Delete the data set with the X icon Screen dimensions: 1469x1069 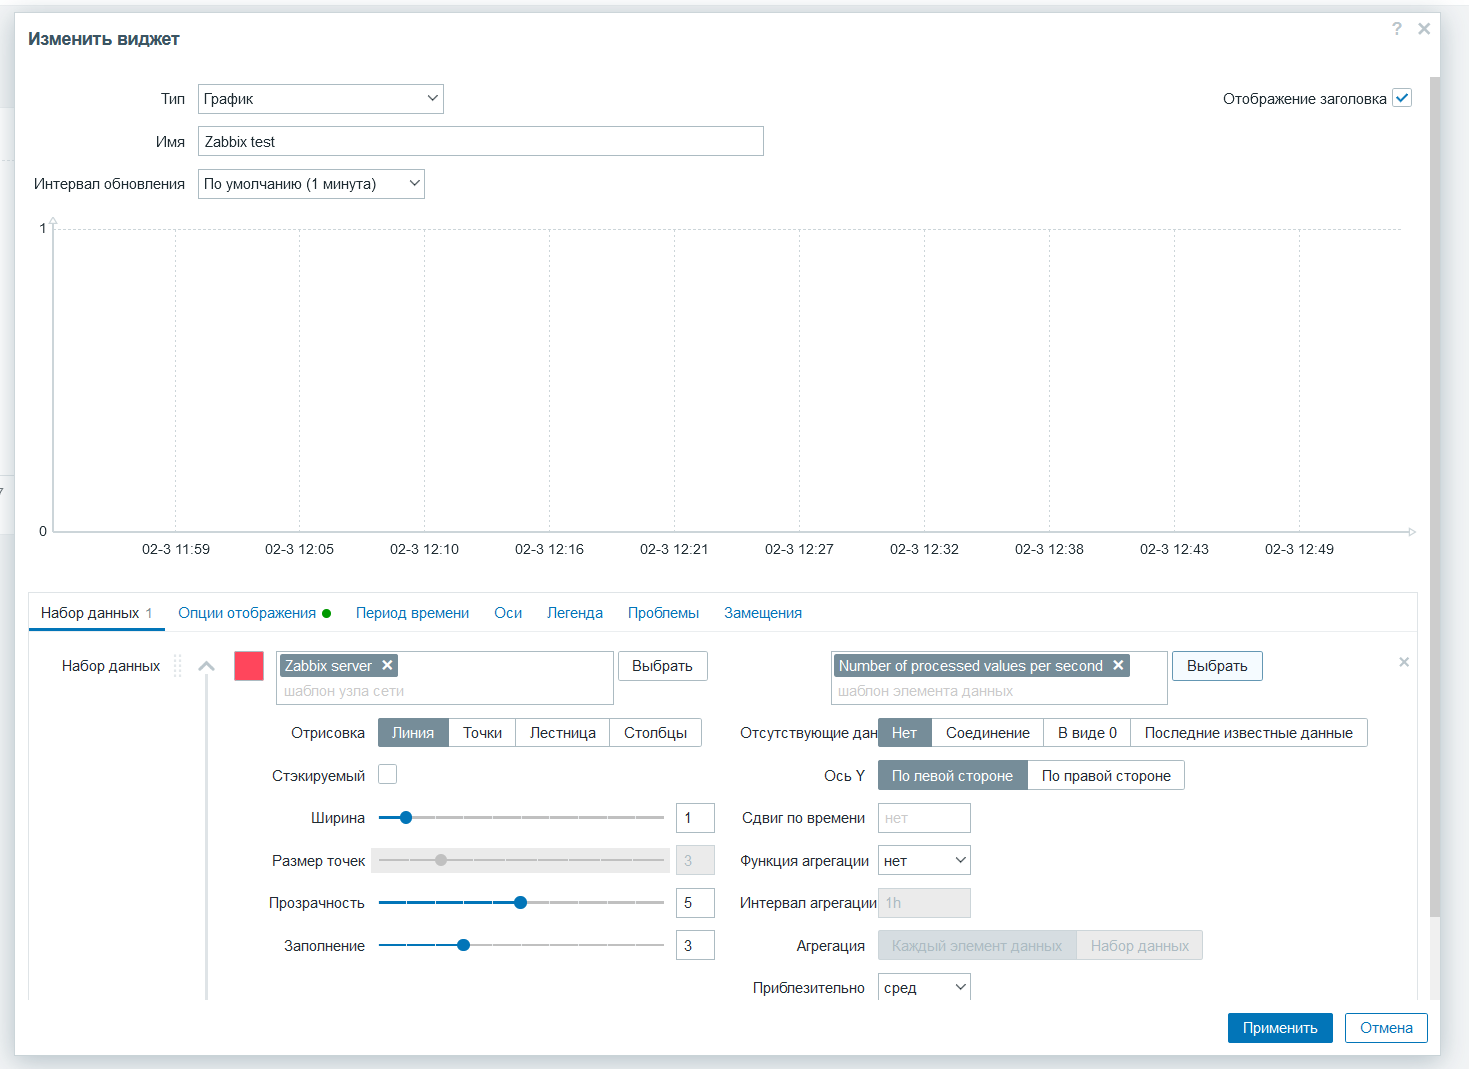click(x=1404, y=662)
